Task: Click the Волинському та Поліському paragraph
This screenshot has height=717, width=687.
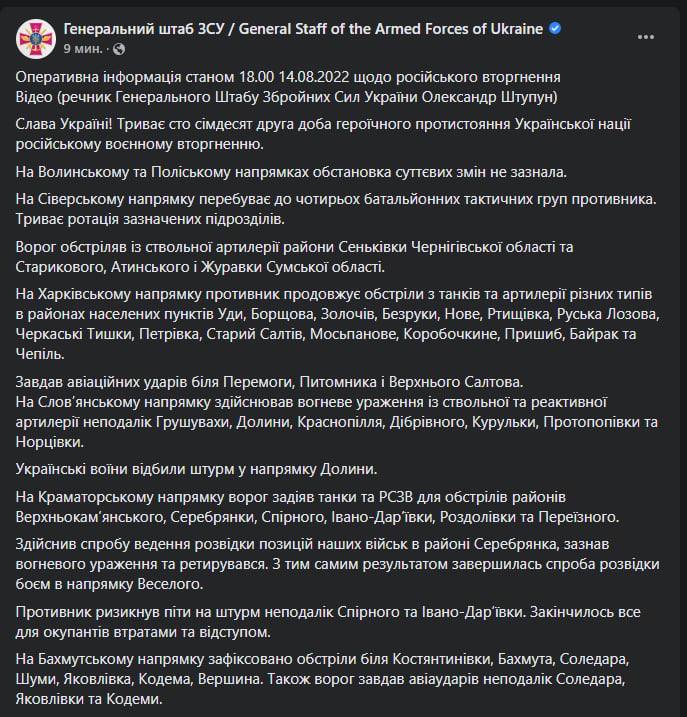Action: click(291, 171)
